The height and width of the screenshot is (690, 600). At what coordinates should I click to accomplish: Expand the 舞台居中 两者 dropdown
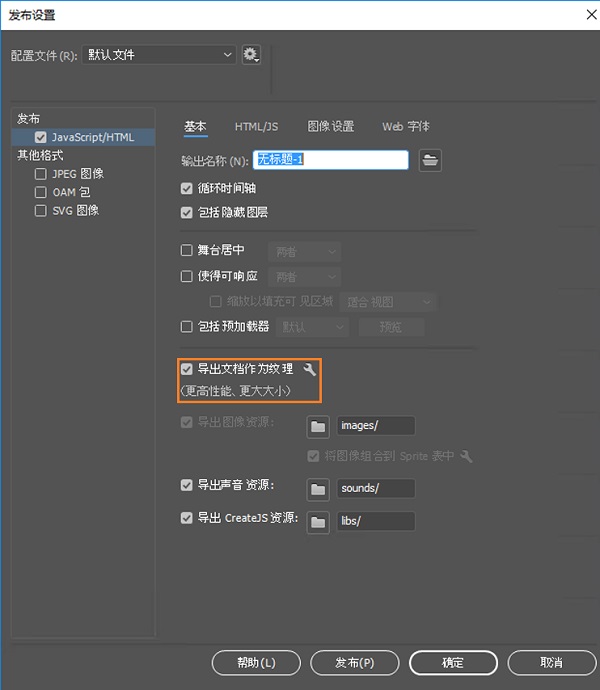coord(305,252)
